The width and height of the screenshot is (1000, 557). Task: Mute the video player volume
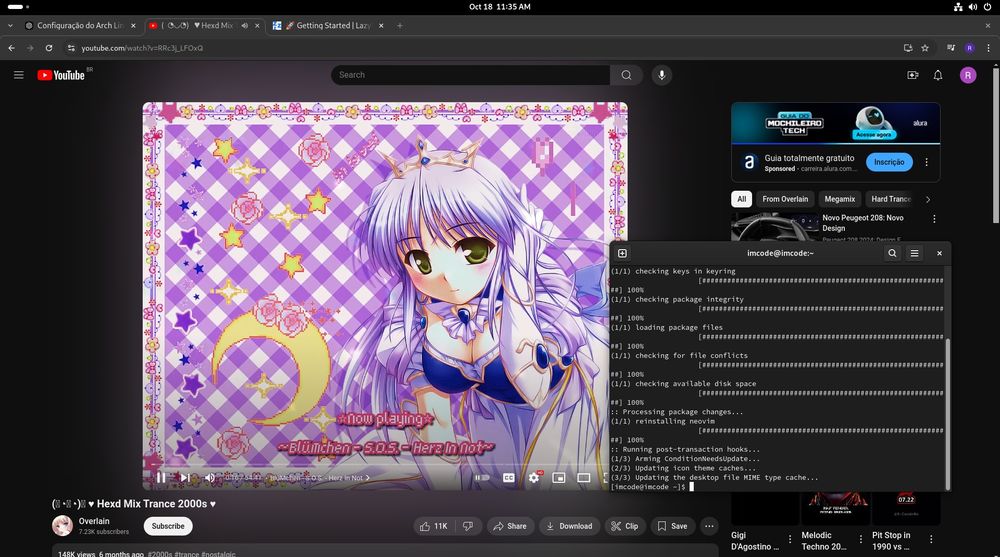point(209,477)
